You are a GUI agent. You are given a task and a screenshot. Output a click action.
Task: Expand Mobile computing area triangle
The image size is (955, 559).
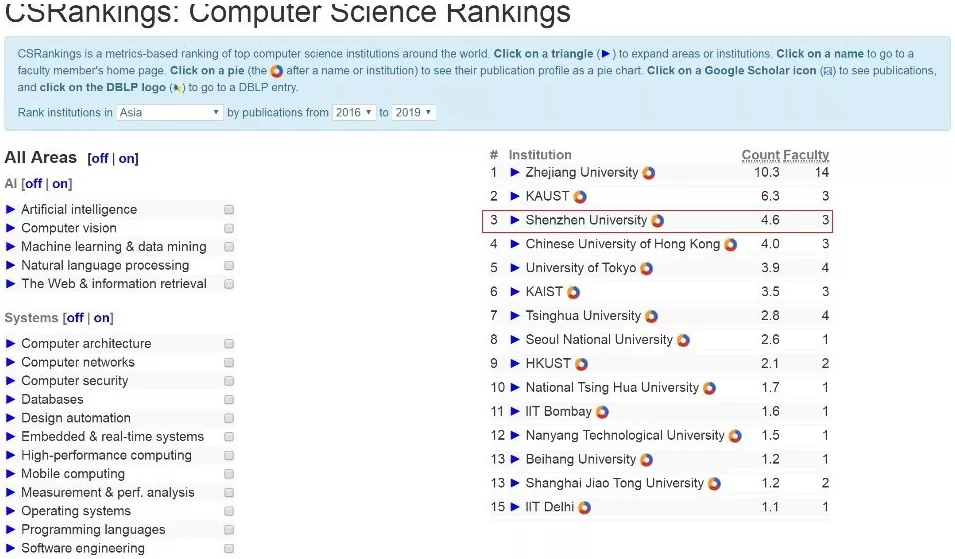point(10,474)
